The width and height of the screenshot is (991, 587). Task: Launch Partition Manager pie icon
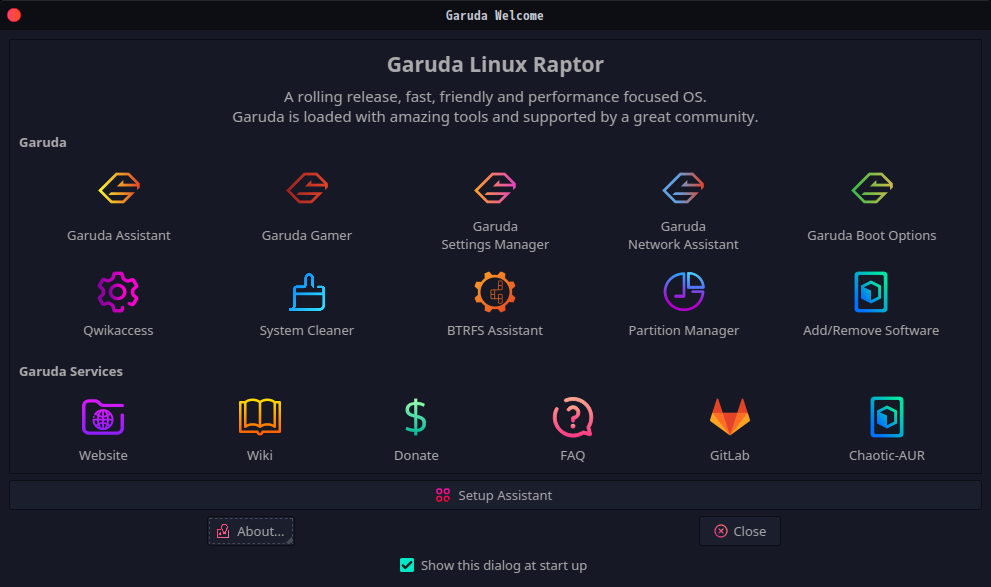tap(684, 292)
